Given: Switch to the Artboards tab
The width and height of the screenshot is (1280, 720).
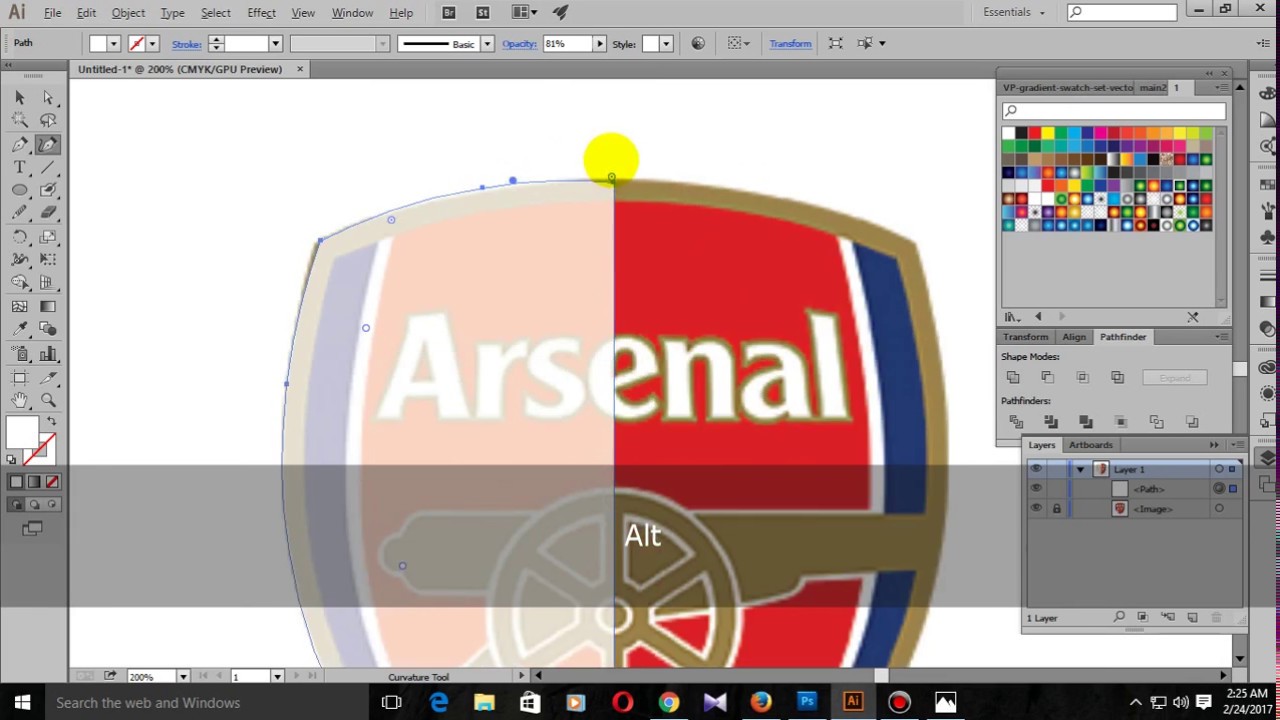Looking at the screenshot, I should click(1091, 445).
